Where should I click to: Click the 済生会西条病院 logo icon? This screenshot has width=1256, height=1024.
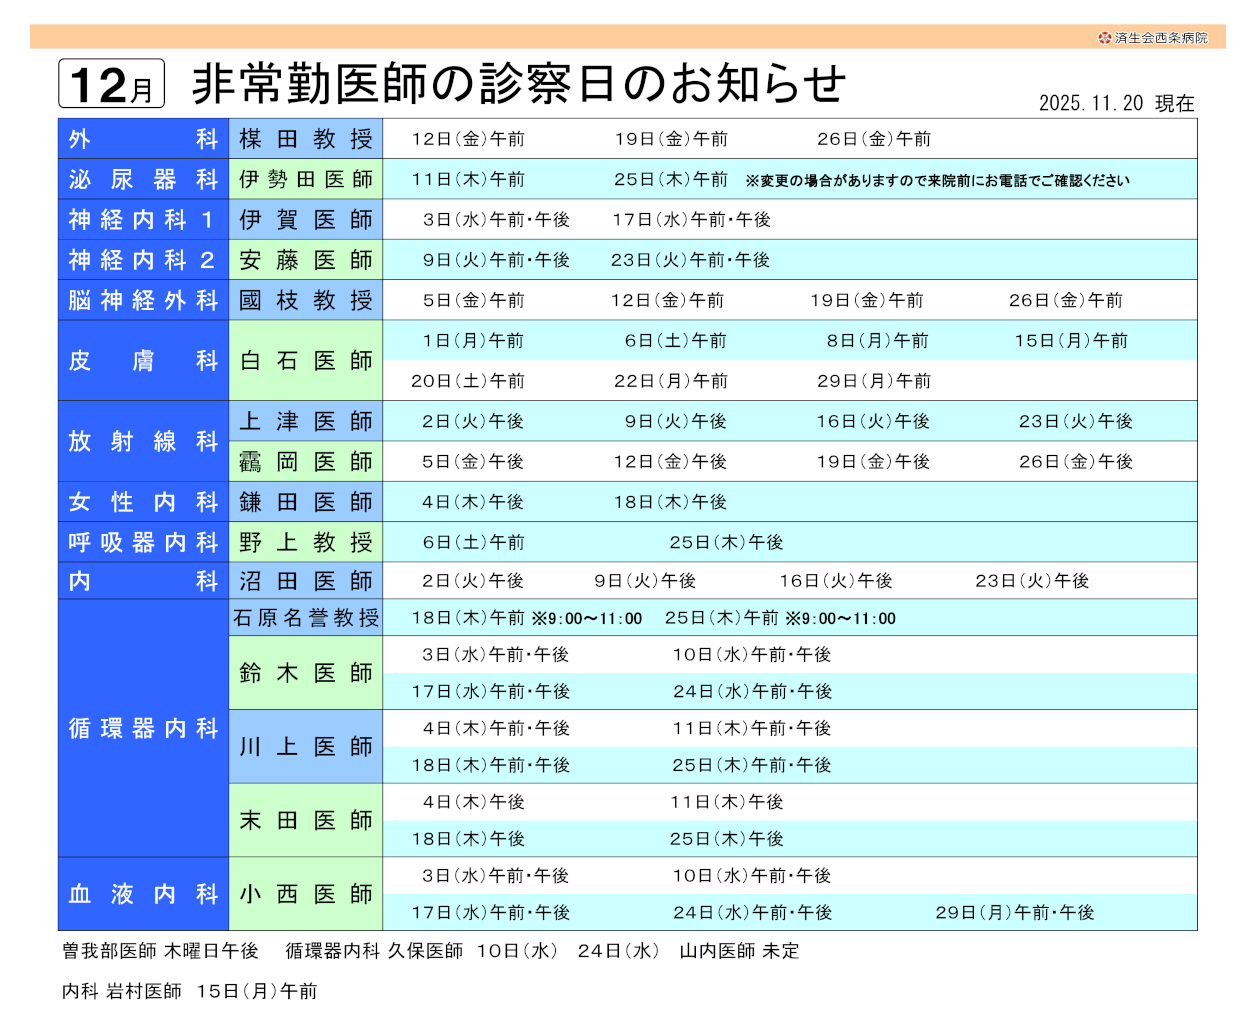[1104, 38]
